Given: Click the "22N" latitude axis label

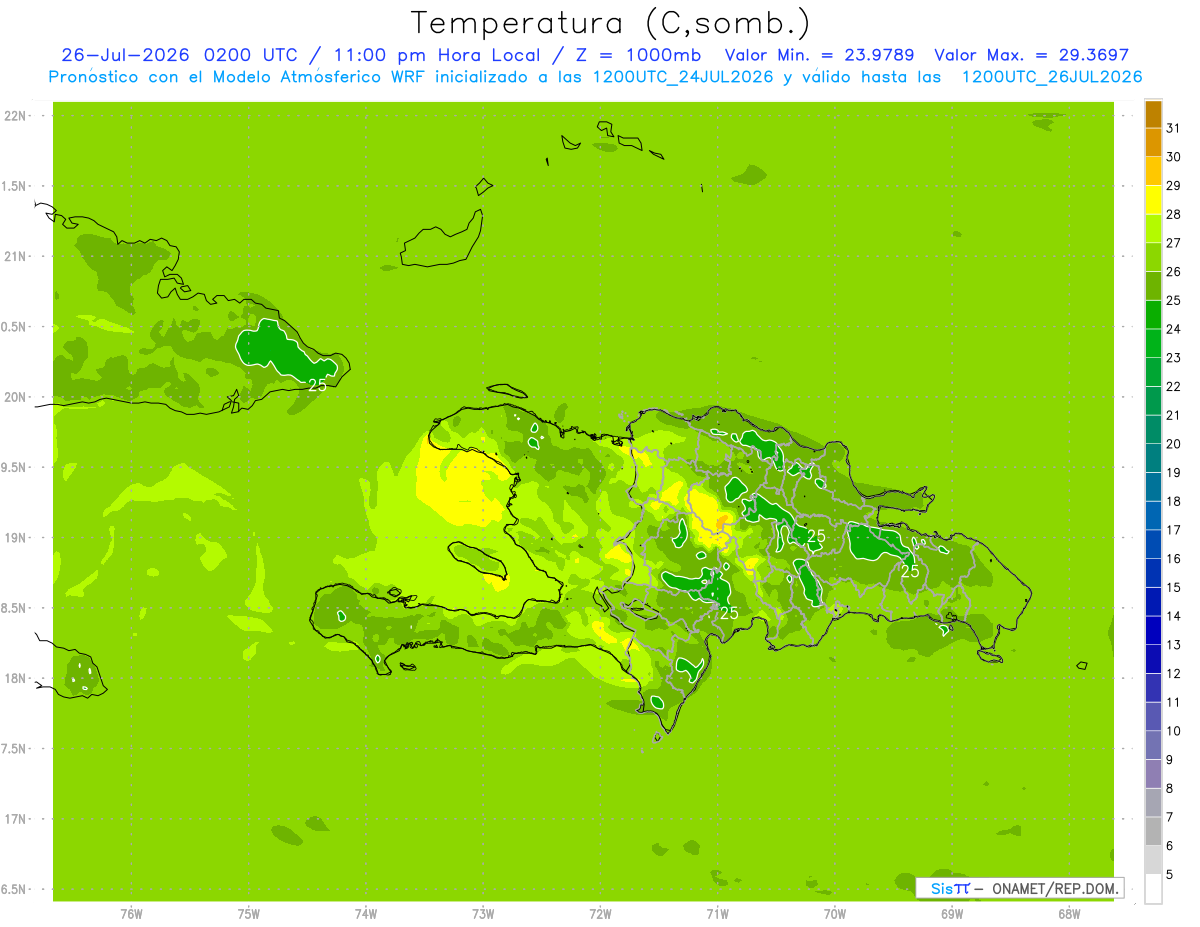Looking at the screenshot, I should [16, 116].
